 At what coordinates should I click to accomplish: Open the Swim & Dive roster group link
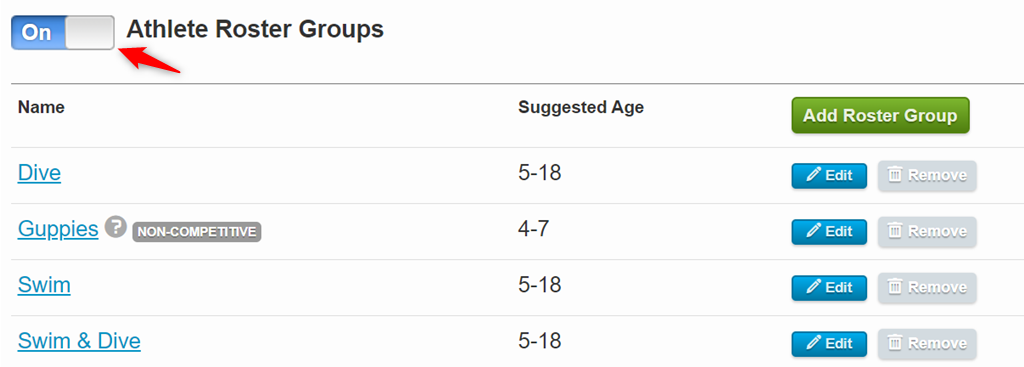[x=79, y=342]
